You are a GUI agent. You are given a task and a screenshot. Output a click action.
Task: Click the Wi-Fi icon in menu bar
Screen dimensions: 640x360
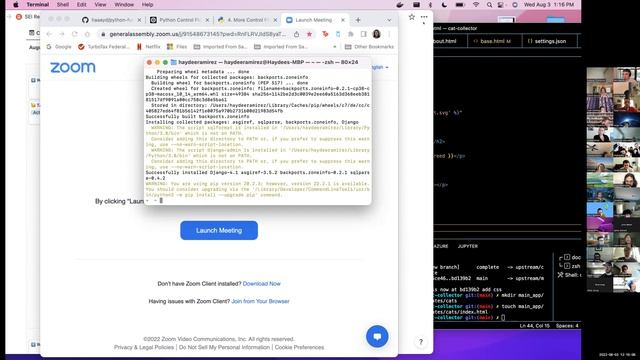click(476, 5)
